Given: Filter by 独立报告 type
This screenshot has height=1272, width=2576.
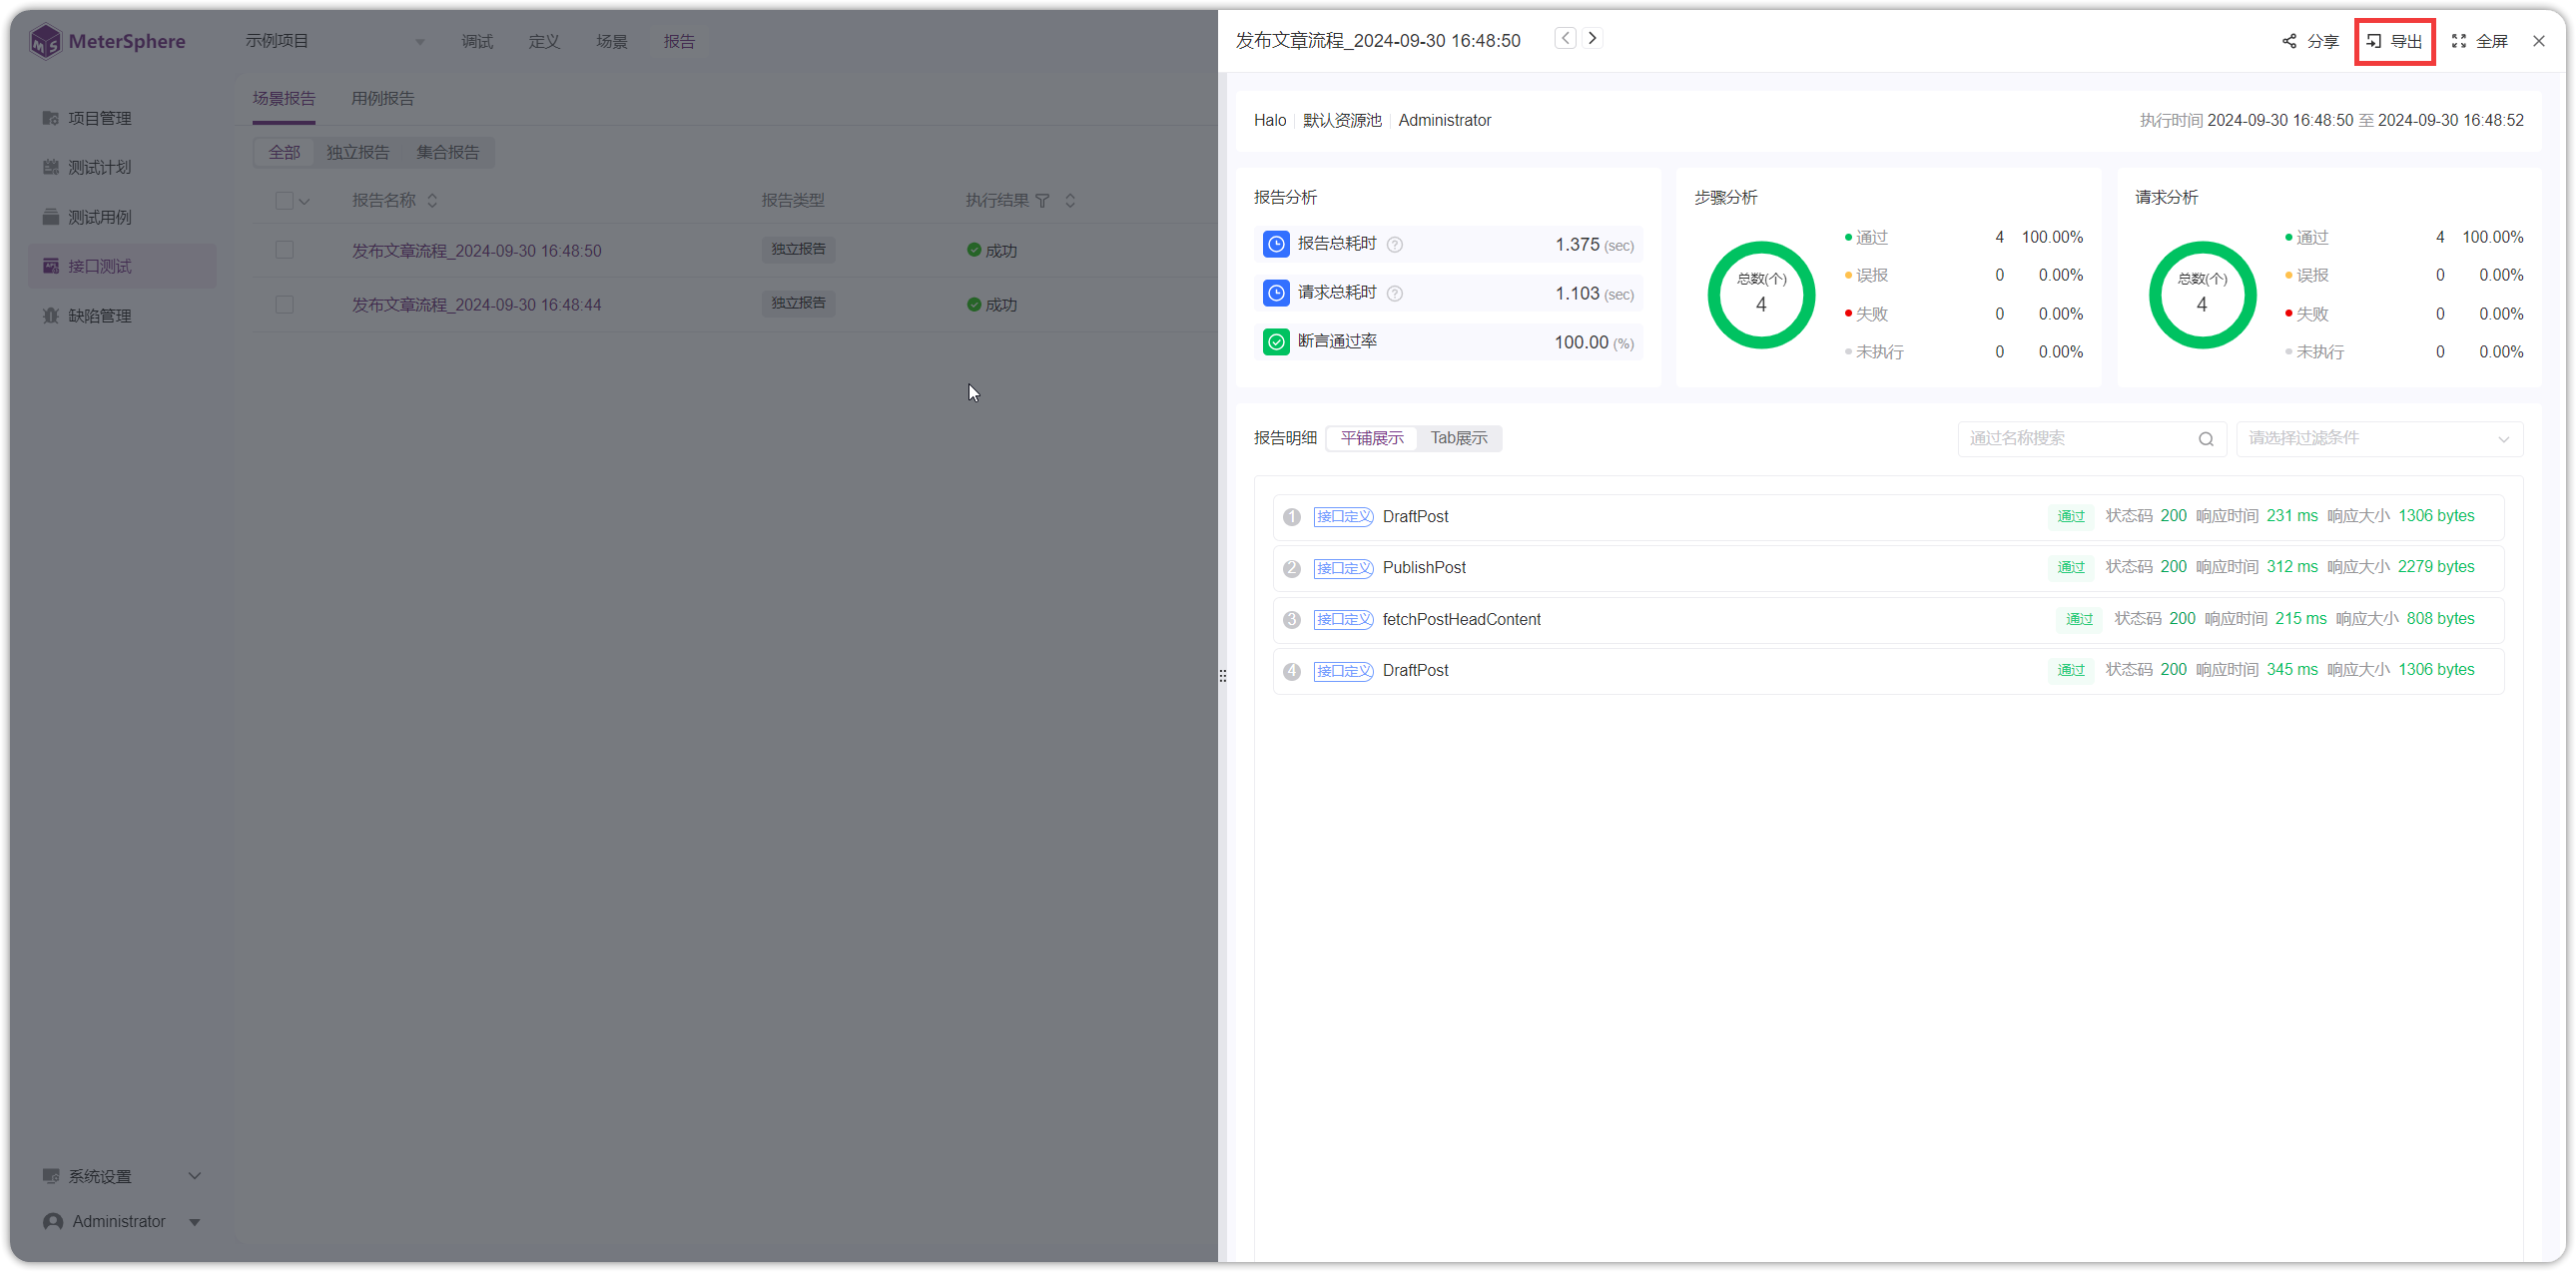Looking at the screenshot, I should pos(358,152).
